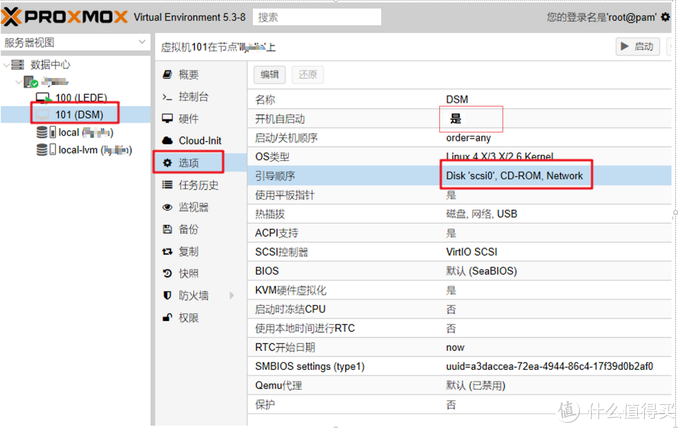The width and height of the screenshot is (680, 428).
Task: Click the Virtual Environment 5.3-8 version text
Action: [189, 17]
